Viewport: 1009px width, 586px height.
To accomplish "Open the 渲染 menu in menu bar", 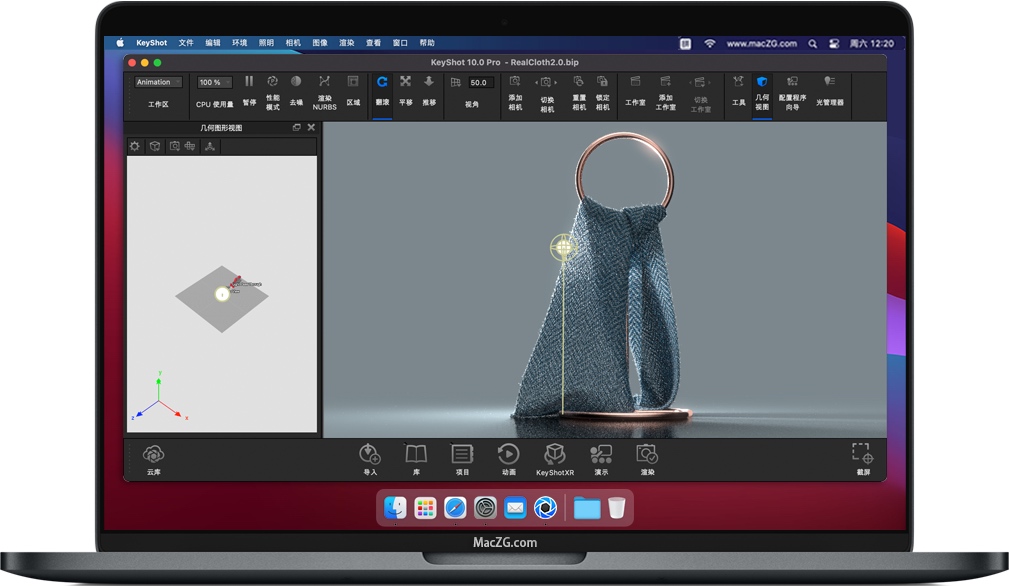I will [347, 43].
